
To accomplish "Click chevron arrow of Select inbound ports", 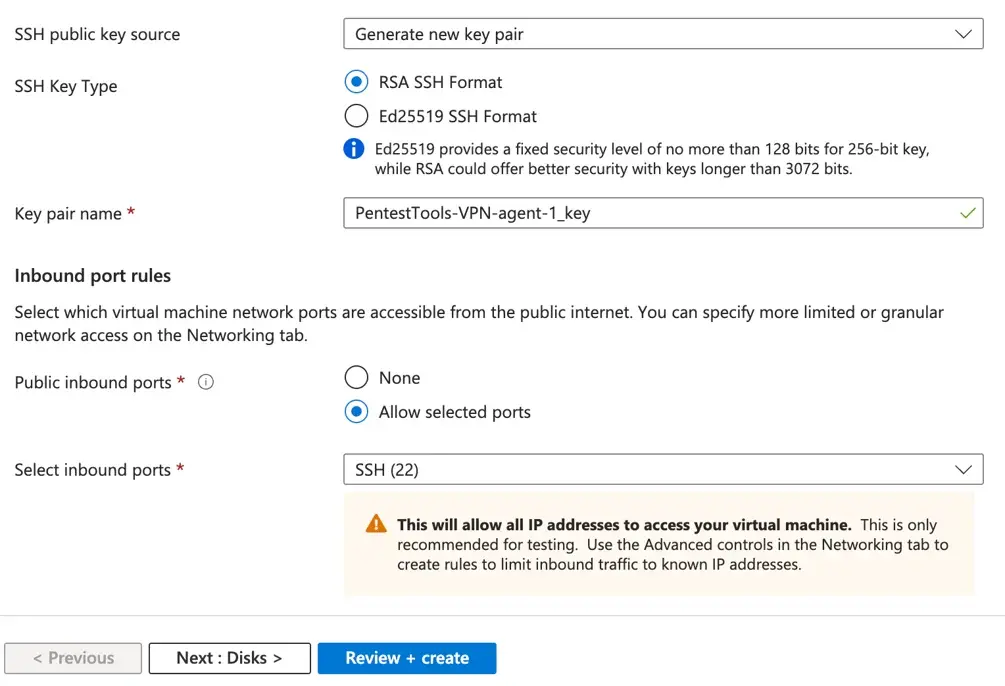I will pos(963,470).
